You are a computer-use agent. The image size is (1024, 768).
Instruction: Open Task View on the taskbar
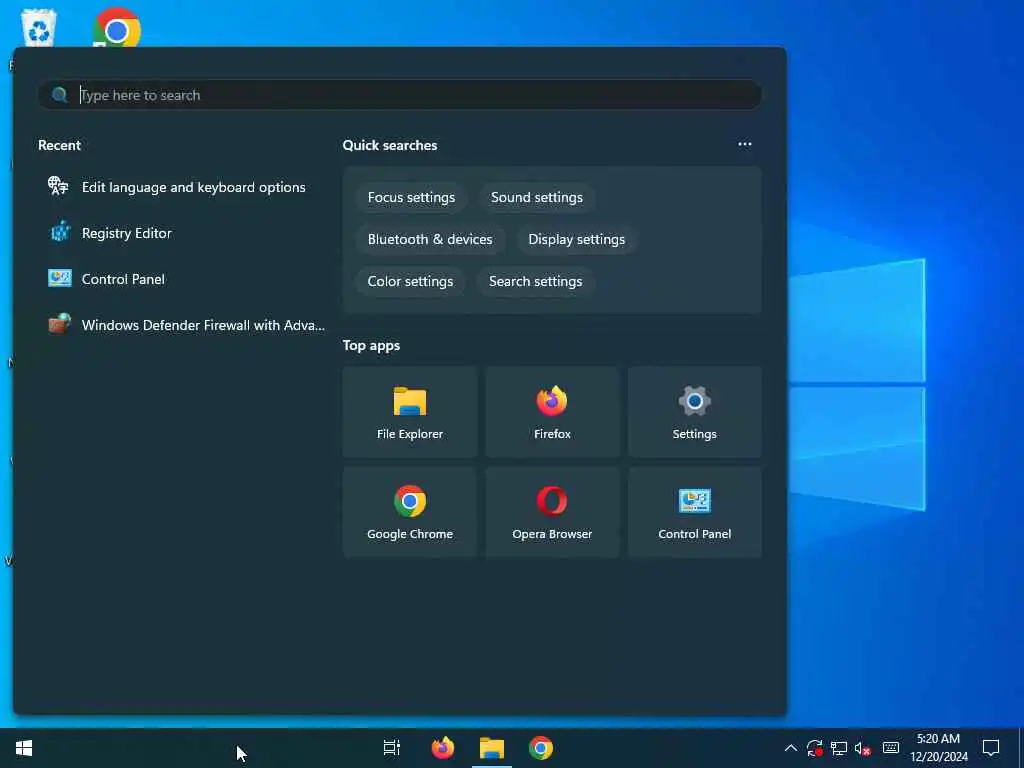click(391, 748)
